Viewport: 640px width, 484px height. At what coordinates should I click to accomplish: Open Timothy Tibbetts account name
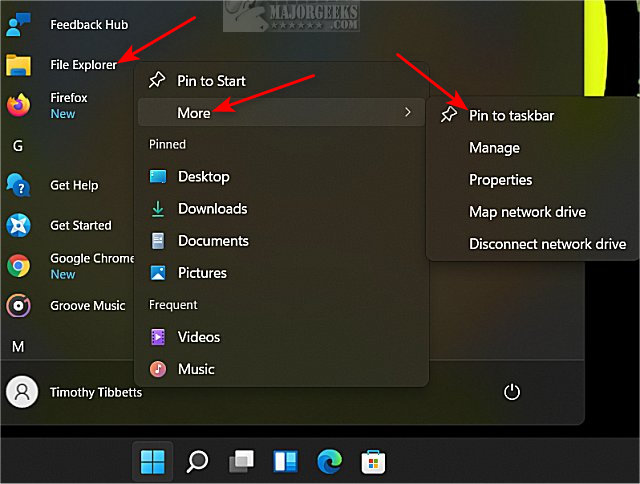[x=96, y=392]
